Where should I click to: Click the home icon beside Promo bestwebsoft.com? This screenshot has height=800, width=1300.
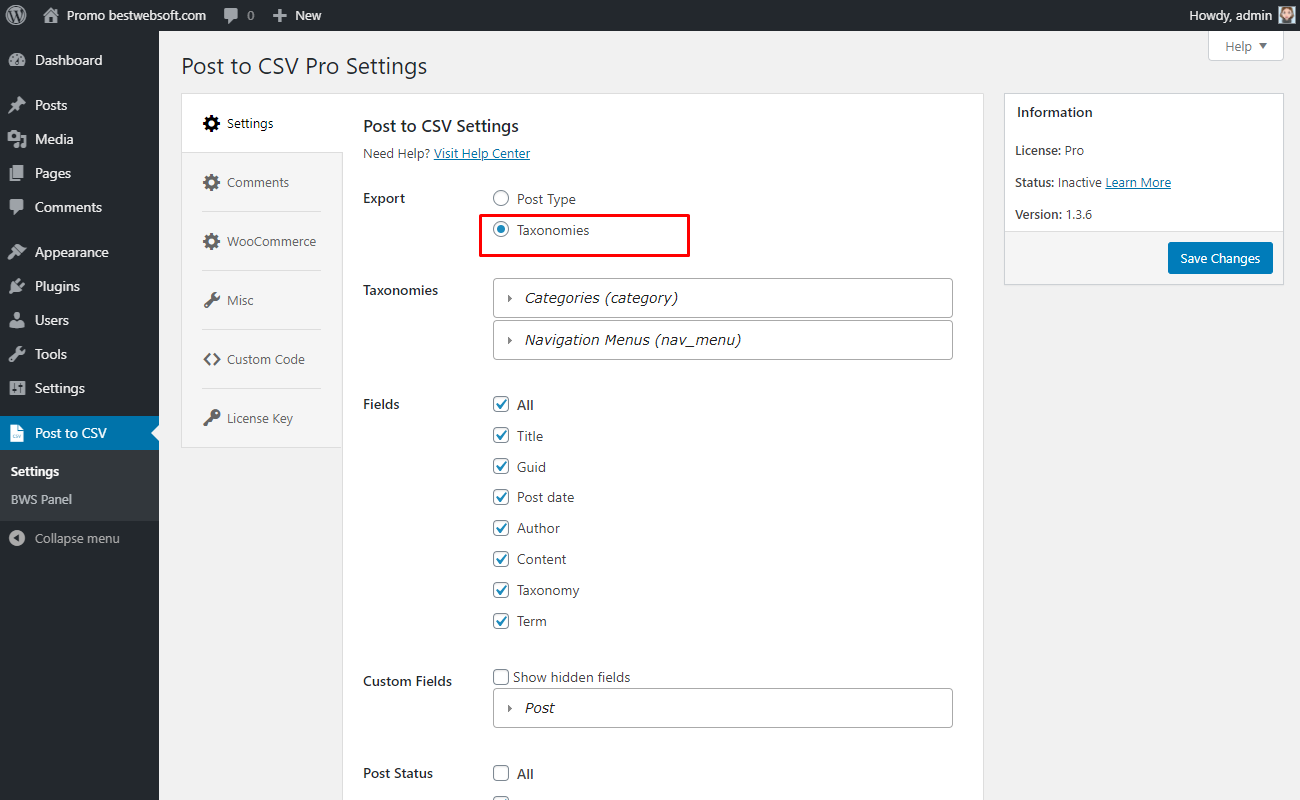point(51,15)
